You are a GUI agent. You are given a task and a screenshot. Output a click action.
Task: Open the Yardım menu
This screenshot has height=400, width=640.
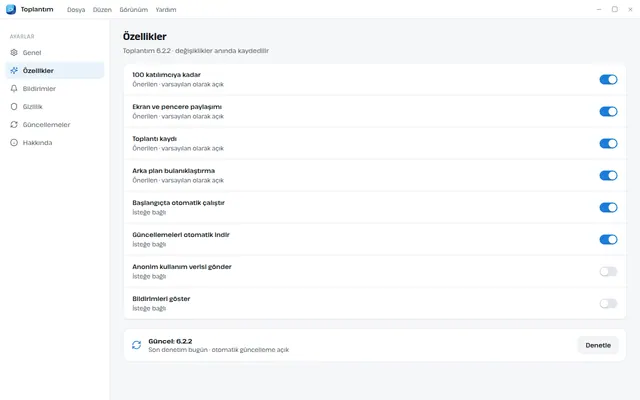point(166,9)
